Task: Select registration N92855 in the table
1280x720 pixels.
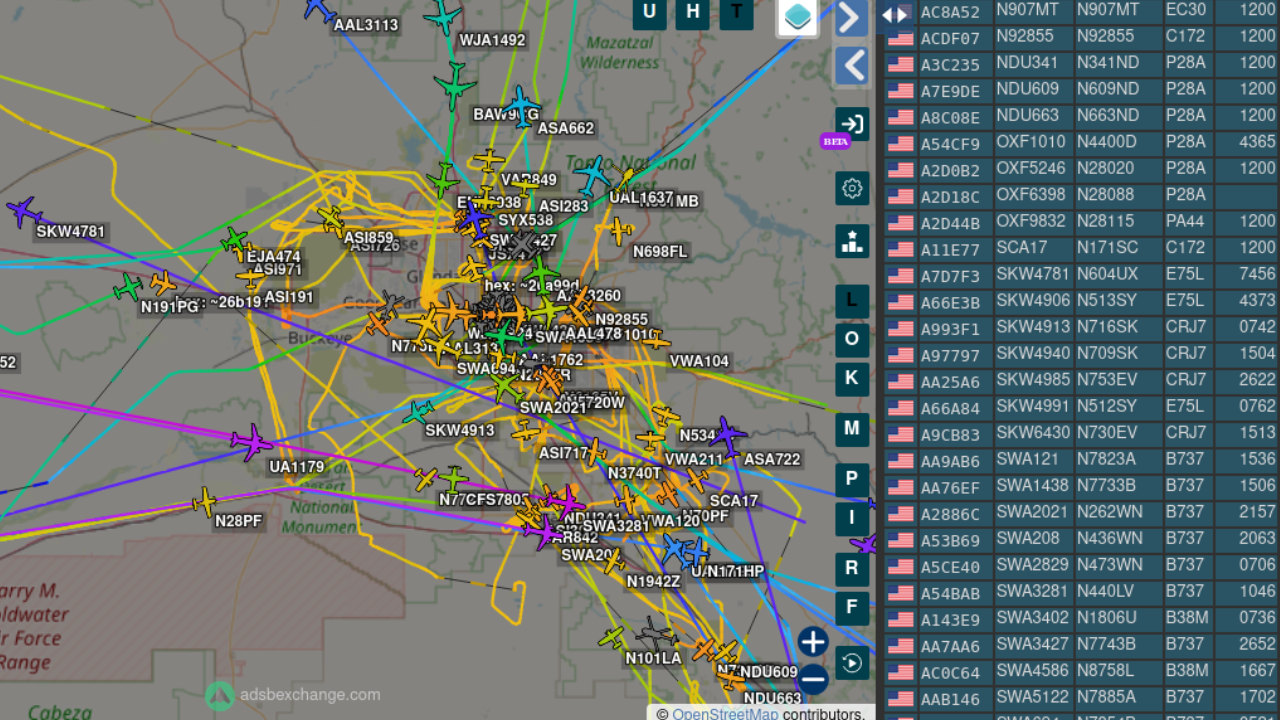Action: [x=1106, y=36]
